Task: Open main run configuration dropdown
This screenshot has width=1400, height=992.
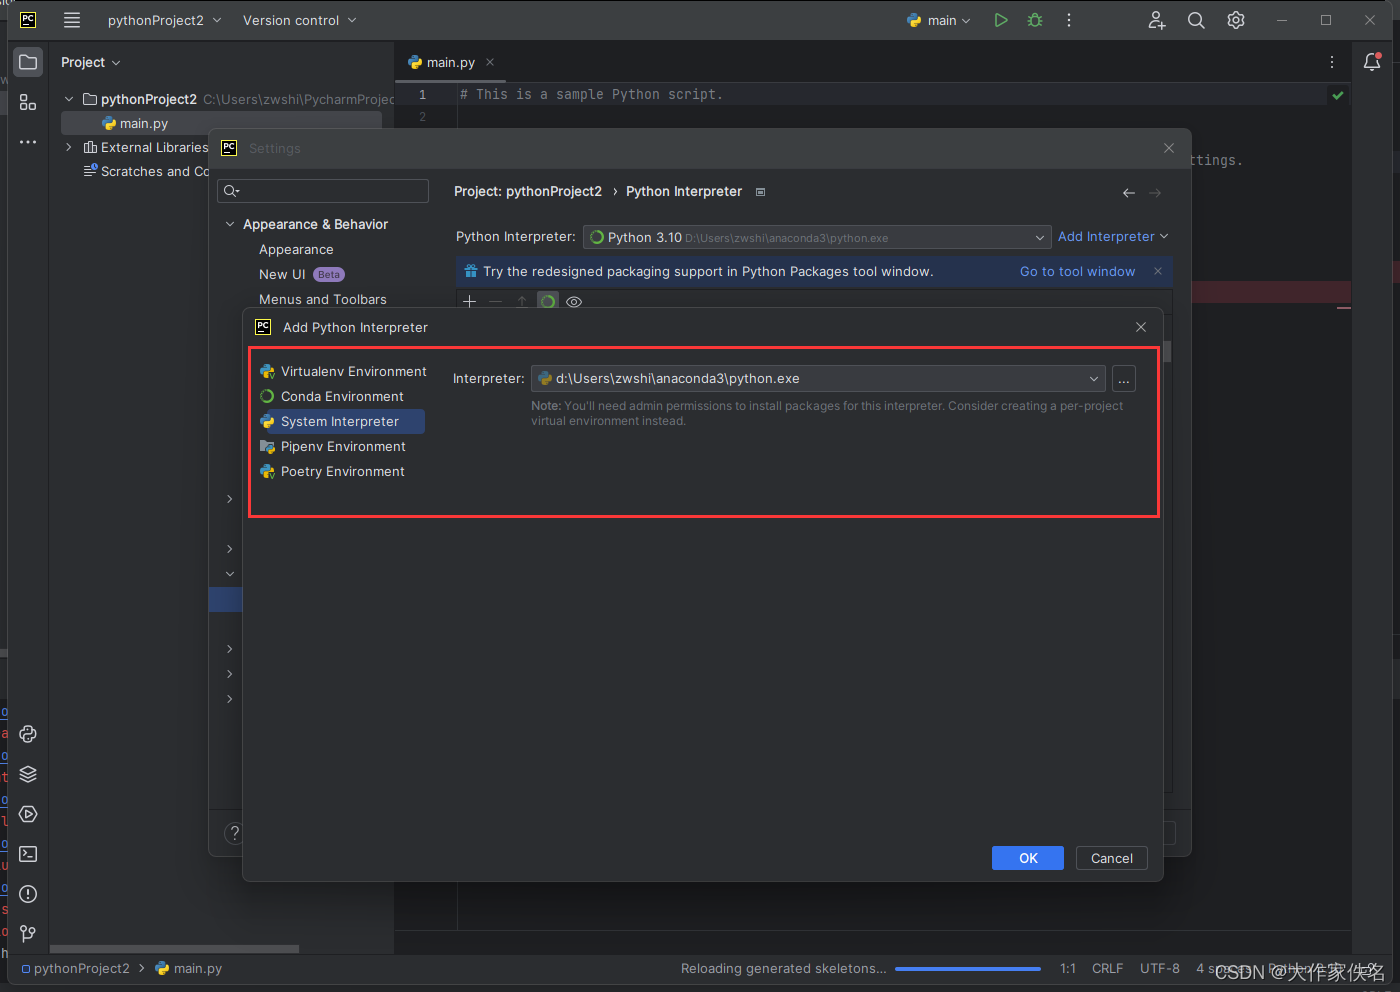Action: pos(938,20)
